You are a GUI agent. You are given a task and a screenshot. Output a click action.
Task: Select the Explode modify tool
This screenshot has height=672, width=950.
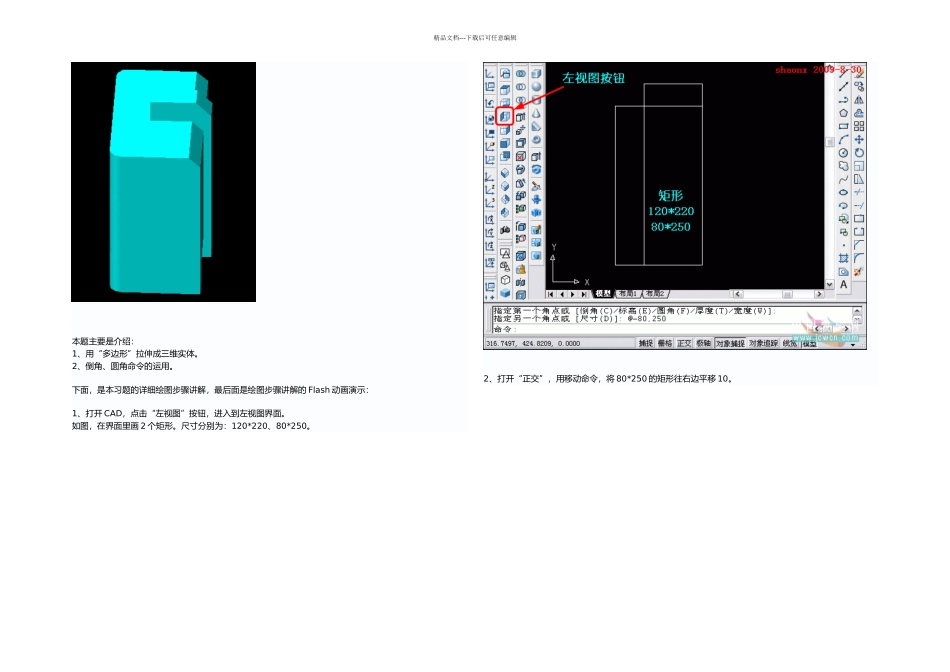(x=859, y=271)
